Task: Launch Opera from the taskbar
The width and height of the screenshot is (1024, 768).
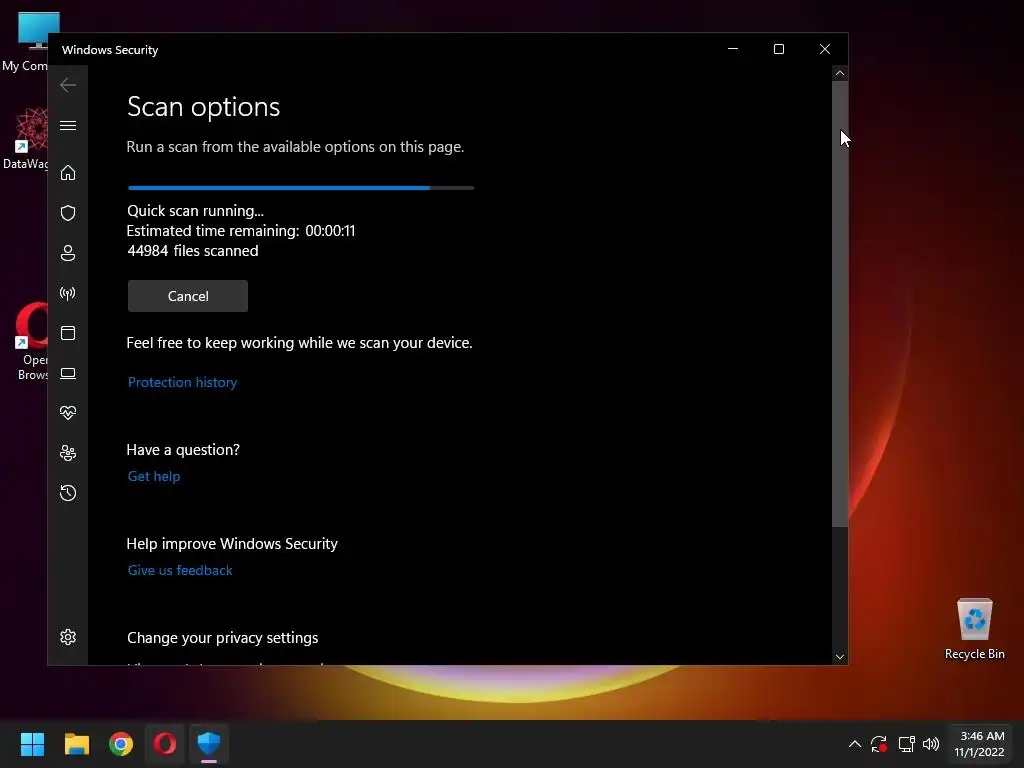Action: click(165, 744)
